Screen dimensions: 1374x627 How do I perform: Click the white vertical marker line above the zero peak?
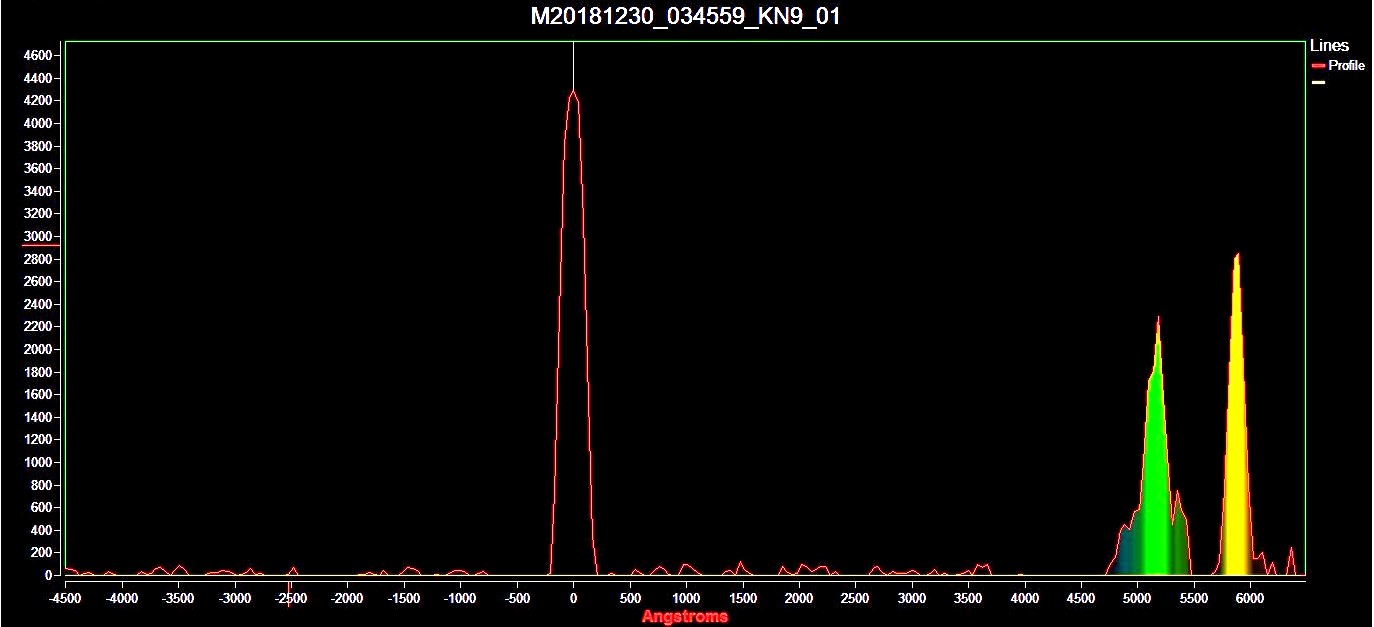pyautogui.click(x=573, y=65)
